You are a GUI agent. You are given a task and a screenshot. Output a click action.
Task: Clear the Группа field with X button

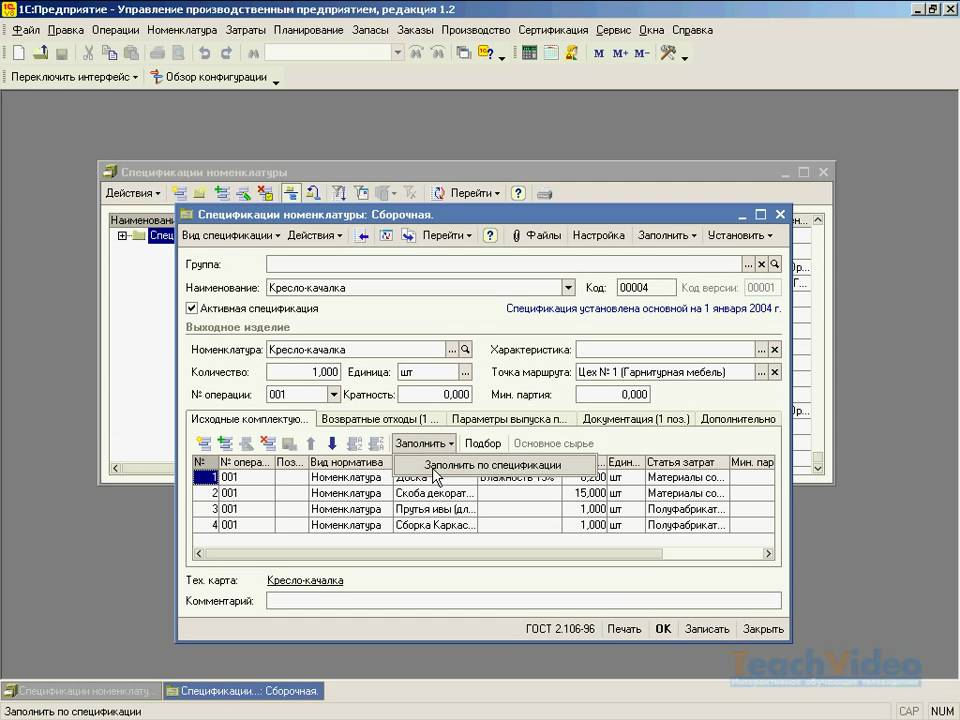tap(761, 264)
